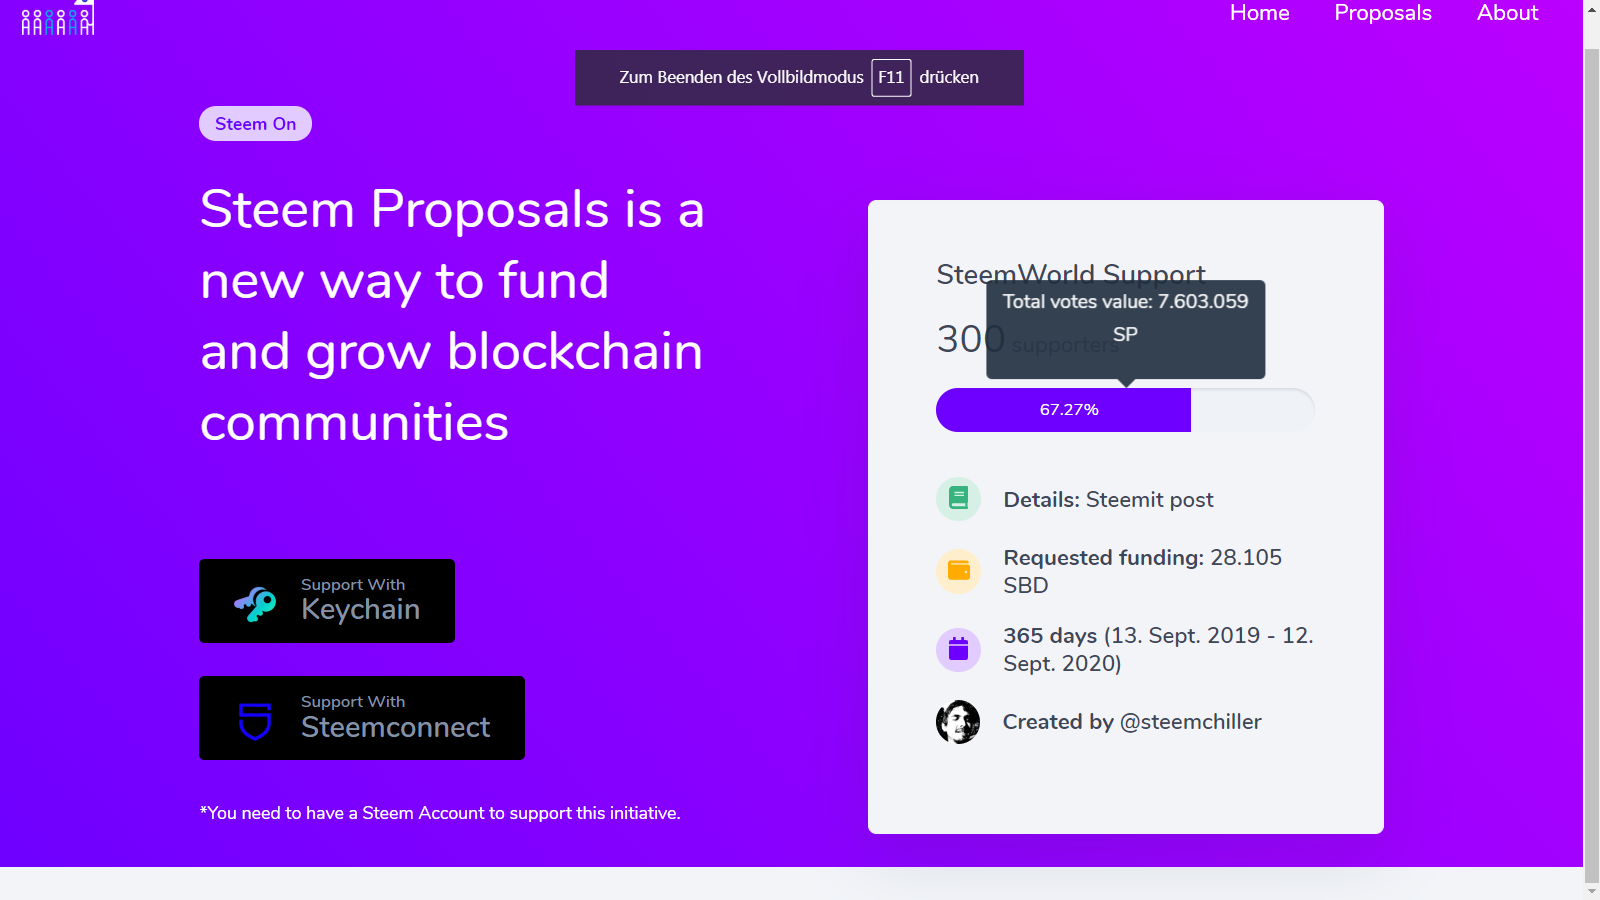Click the @steemchiller creator link

pos(1190,722)
